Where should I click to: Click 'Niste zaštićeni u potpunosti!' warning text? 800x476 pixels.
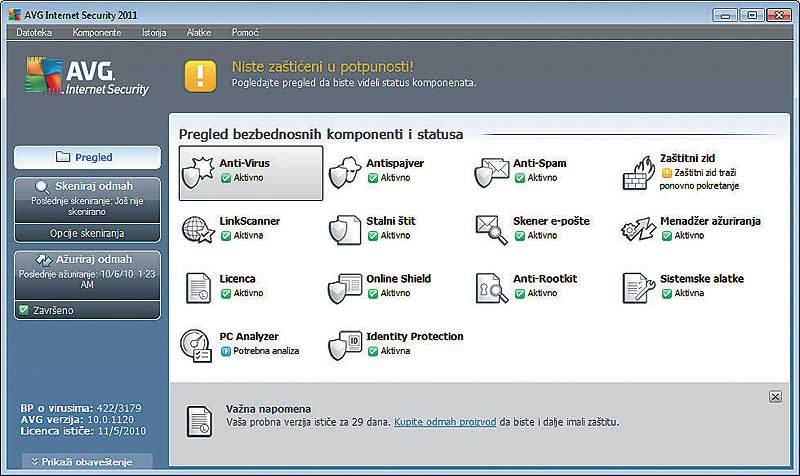point(322,67)
